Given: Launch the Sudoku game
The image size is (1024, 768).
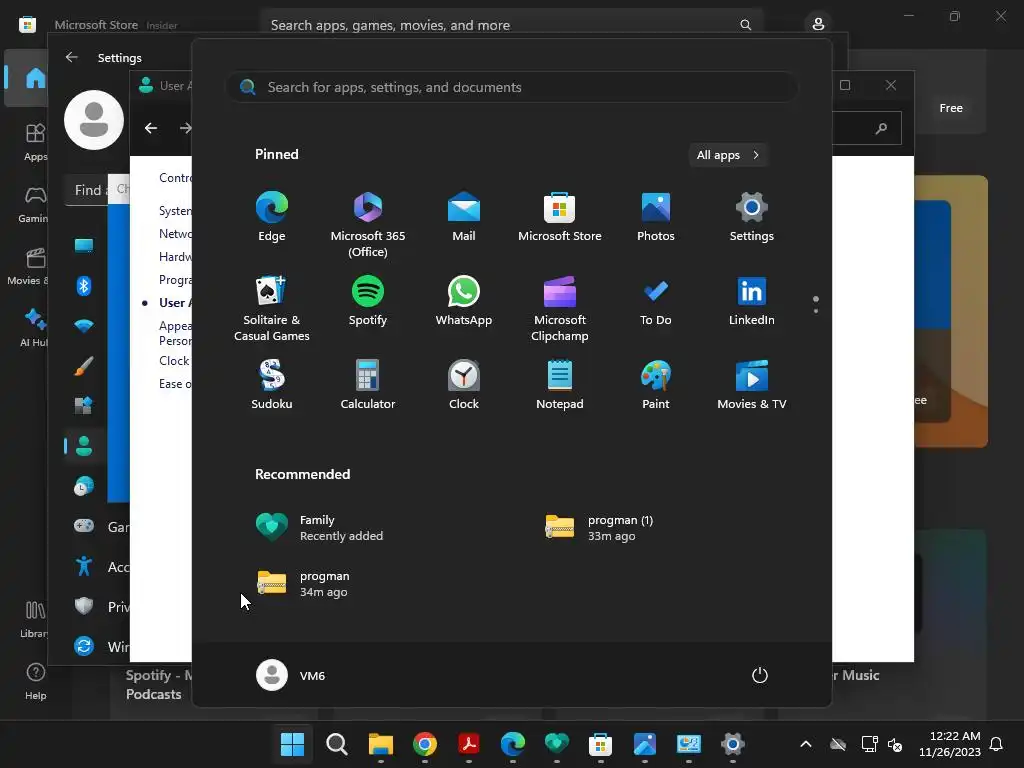Looking at the screenshot, I should pos(272,385).
